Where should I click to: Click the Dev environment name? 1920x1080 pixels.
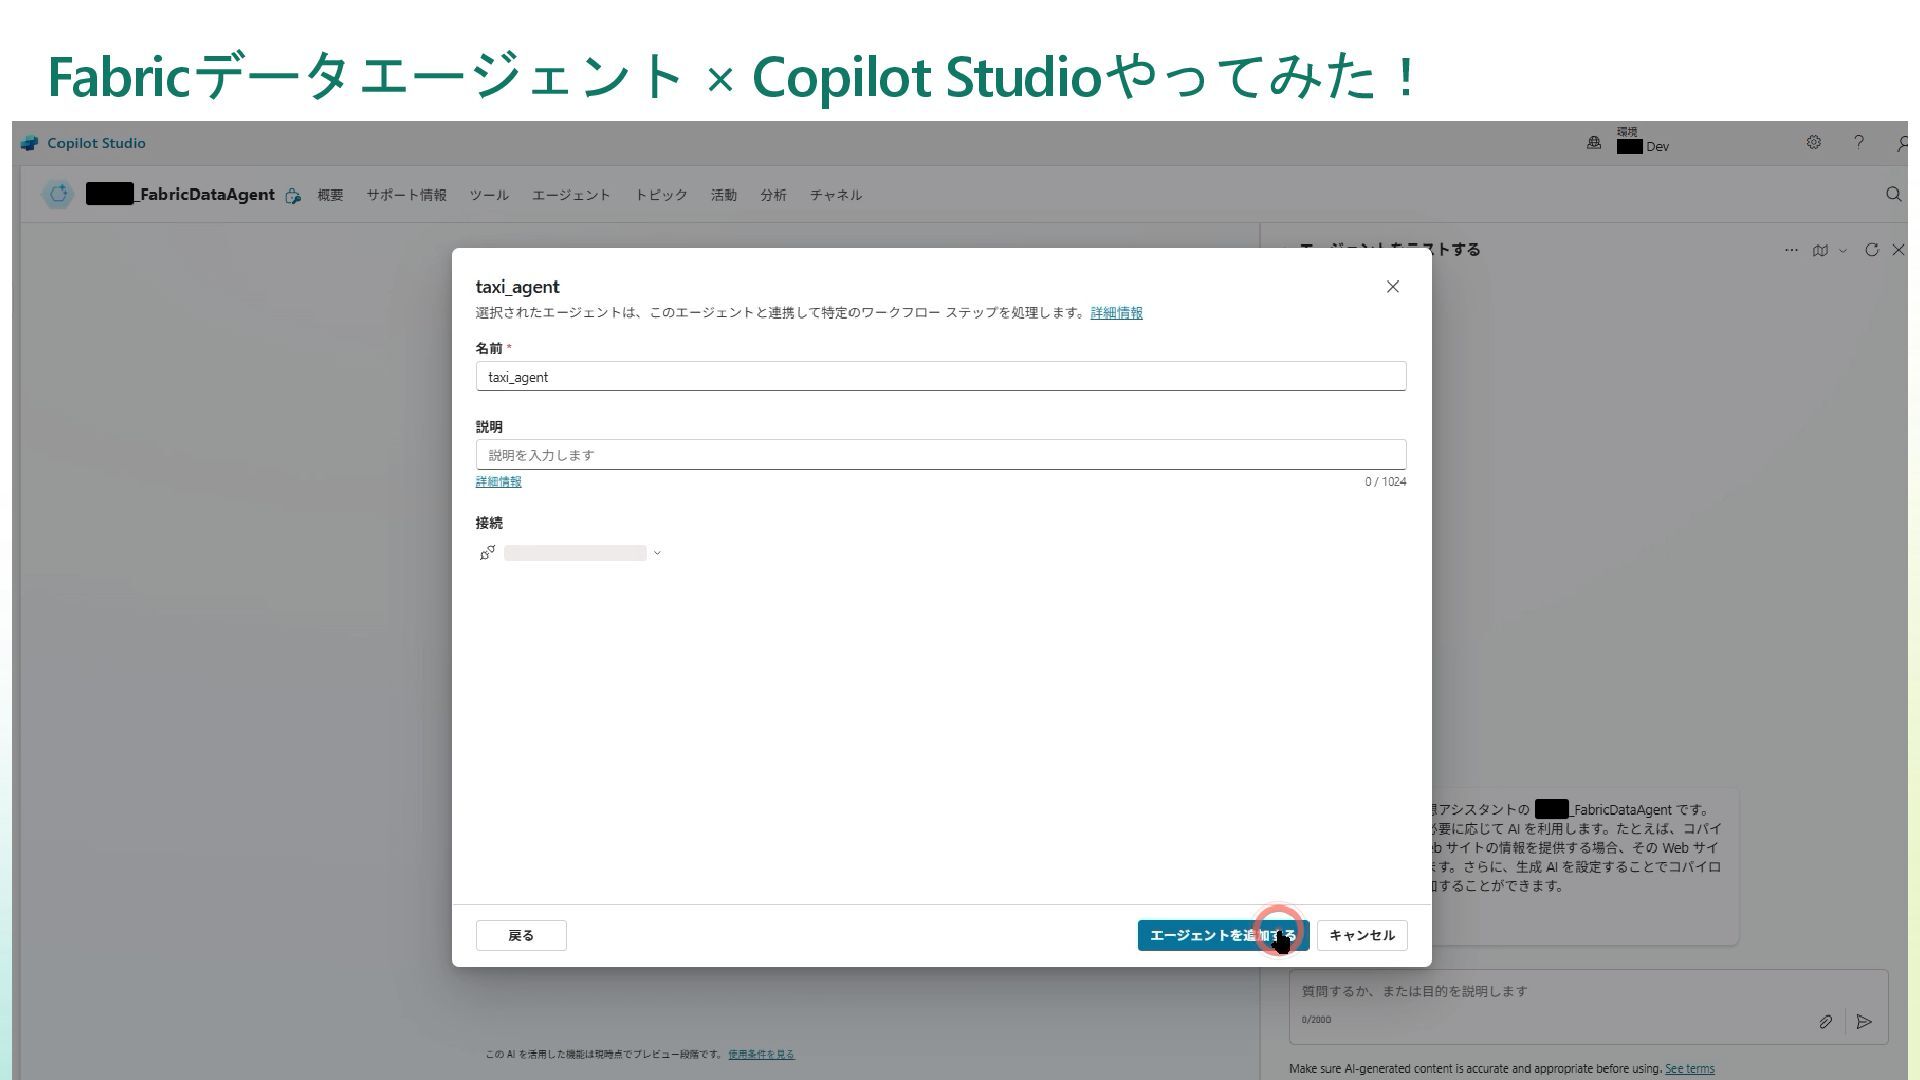[x=1657, y=147]
